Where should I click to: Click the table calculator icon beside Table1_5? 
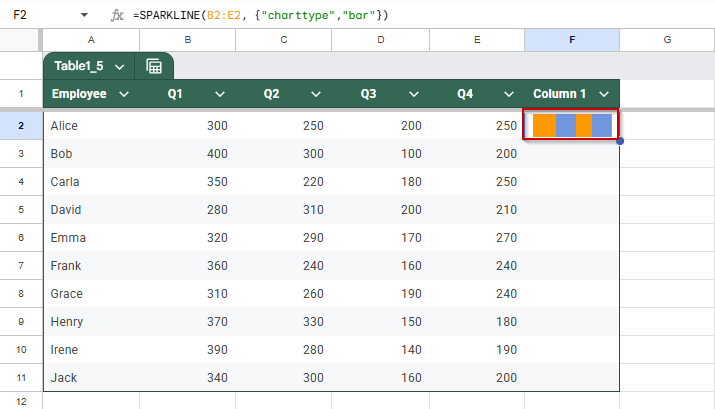[154, 67]
